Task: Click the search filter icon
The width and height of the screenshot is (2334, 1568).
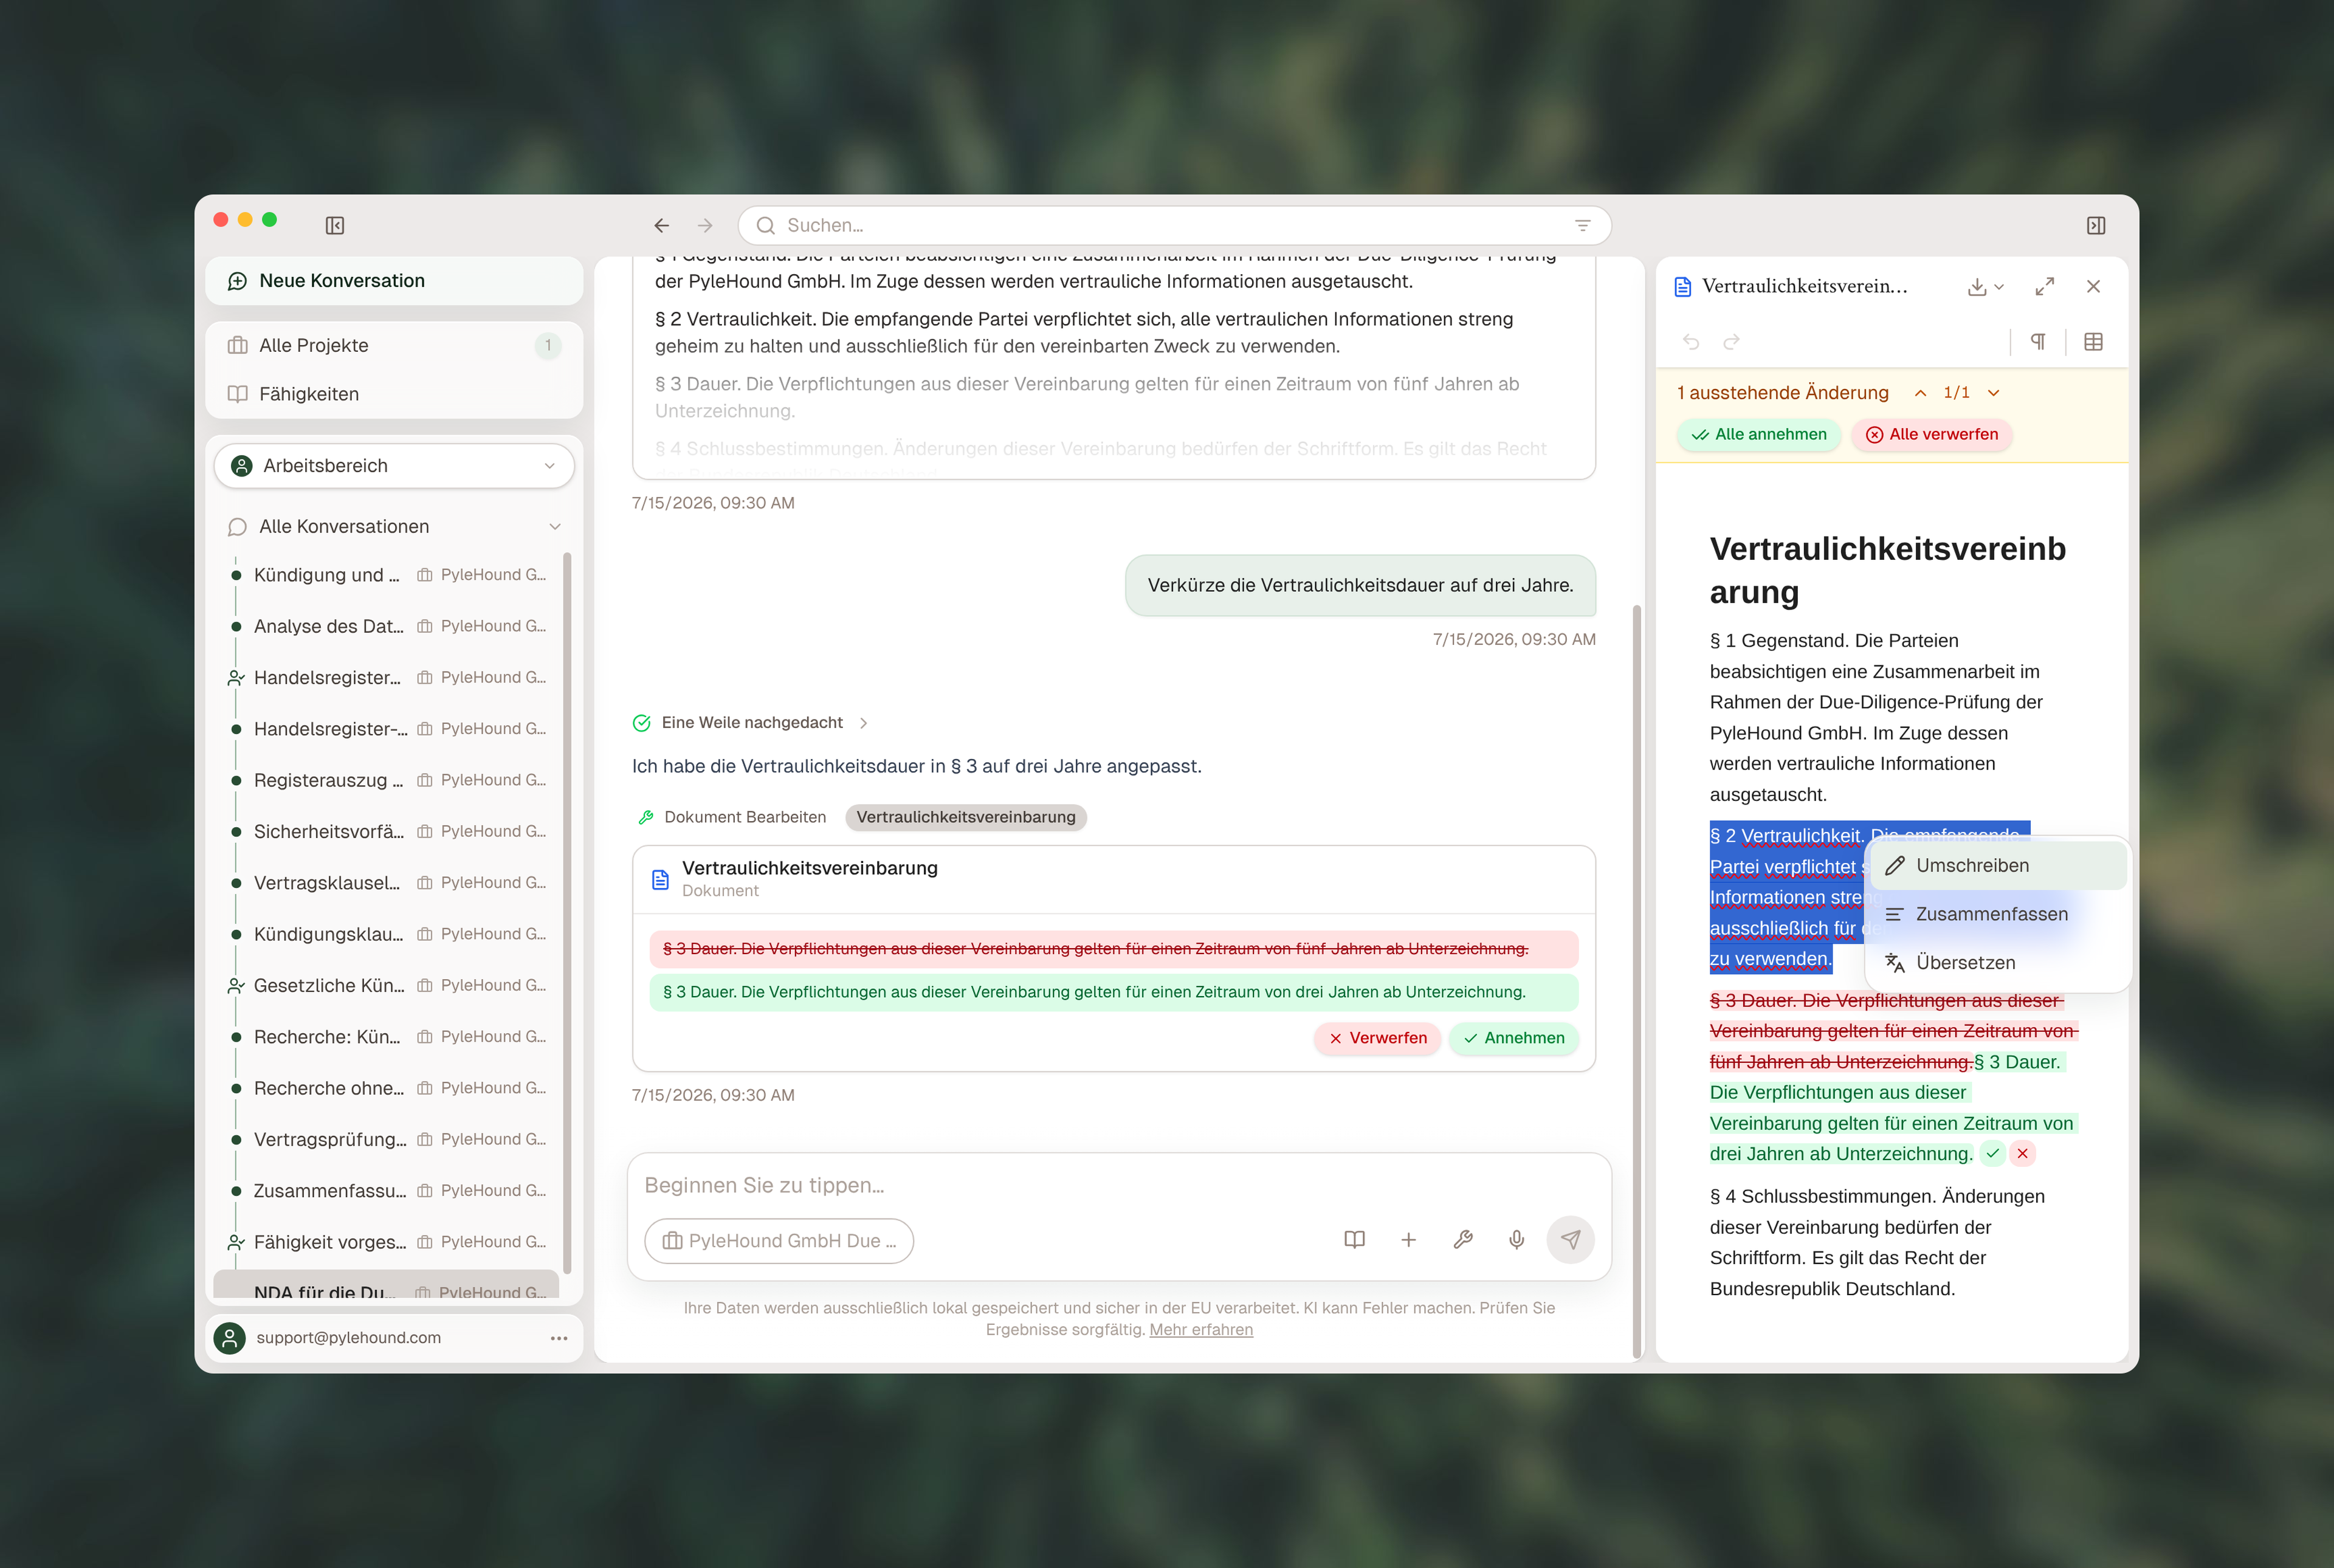Action: pyautogui.click(x=1582, y=225)
